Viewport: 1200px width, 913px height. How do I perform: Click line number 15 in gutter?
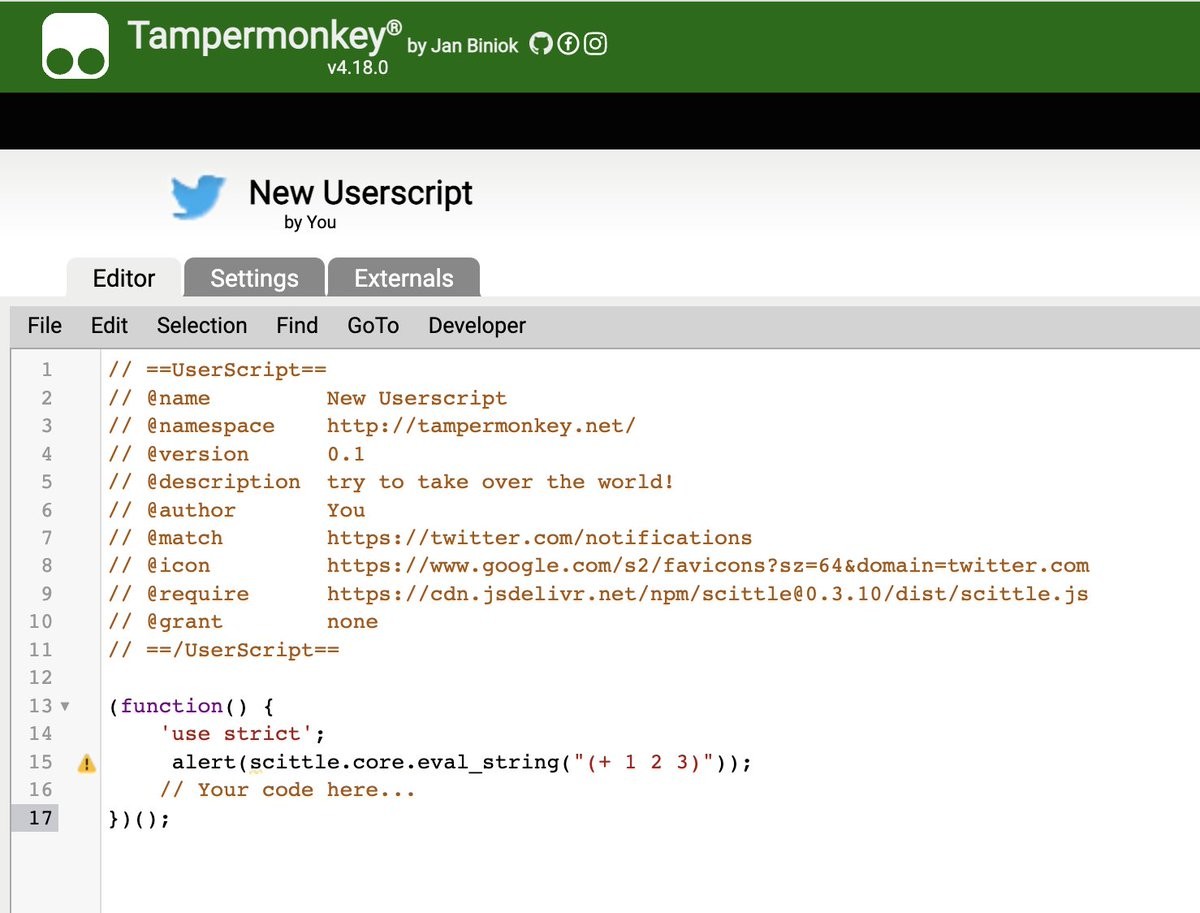pos(40,762)
